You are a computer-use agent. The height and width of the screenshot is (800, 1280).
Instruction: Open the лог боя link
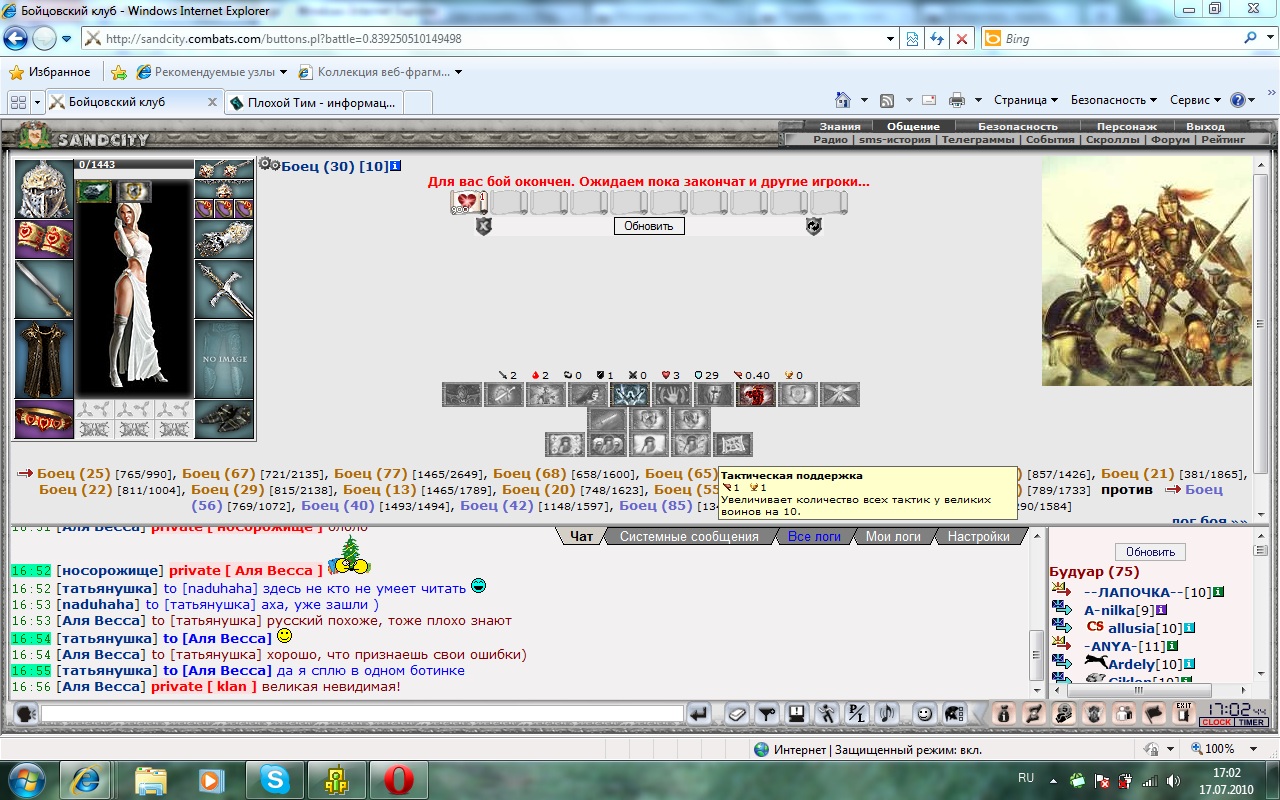pos(1209,521)
